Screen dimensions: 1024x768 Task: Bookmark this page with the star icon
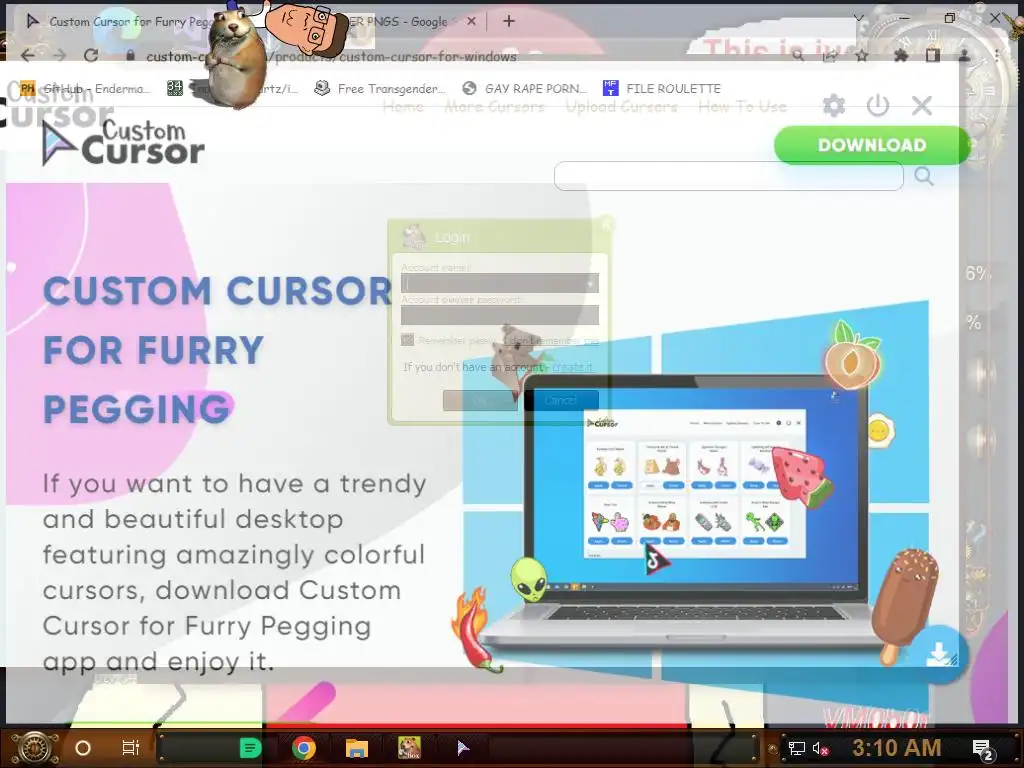pyautogui.click(x=861, y=56)
